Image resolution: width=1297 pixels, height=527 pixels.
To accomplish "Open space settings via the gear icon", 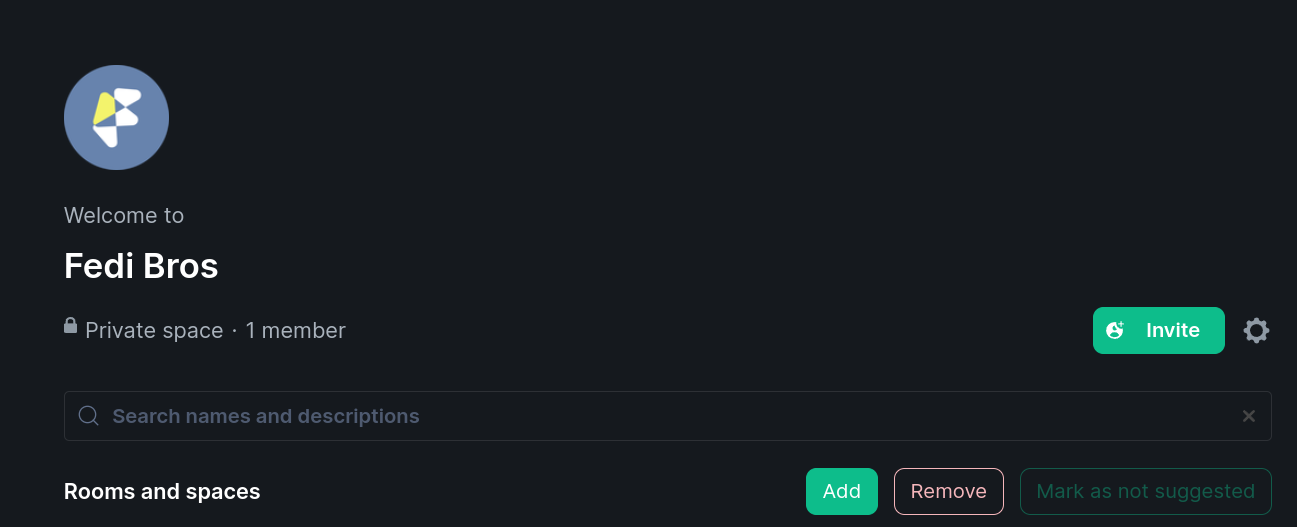I will (1256, 331).
